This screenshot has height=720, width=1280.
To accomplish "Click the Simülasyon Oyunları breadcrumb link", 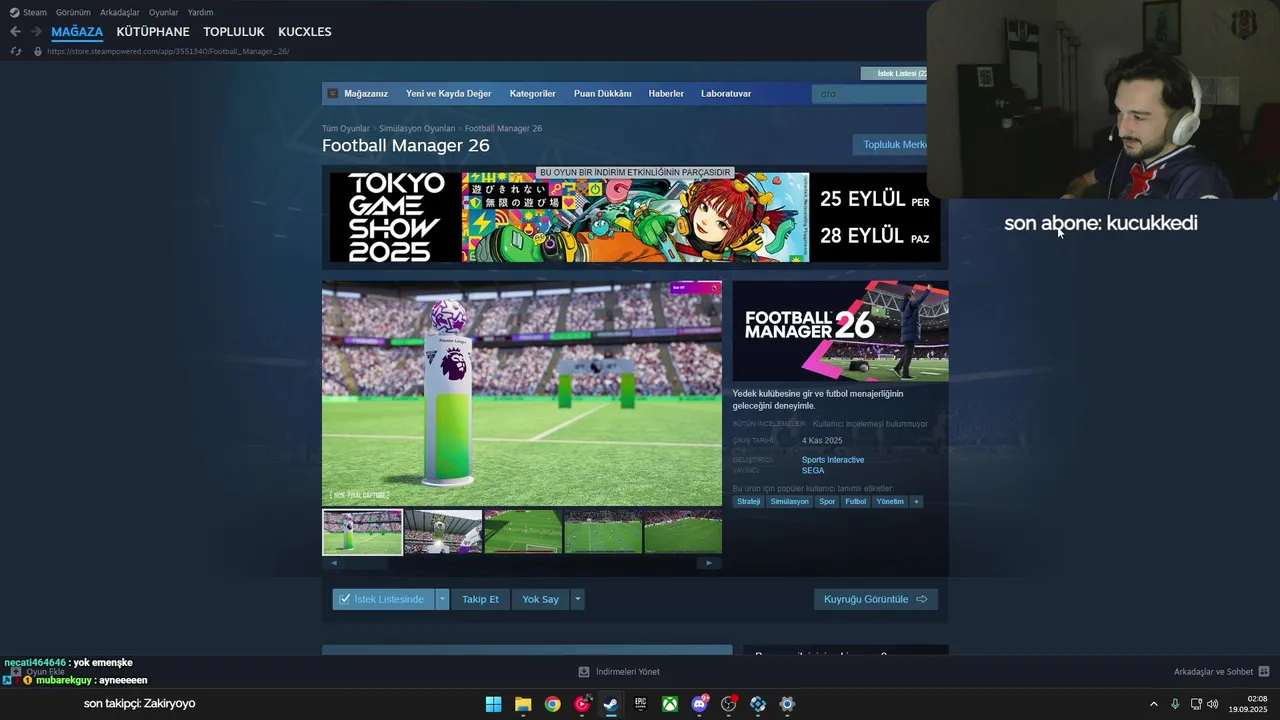I will pos(417,129).
